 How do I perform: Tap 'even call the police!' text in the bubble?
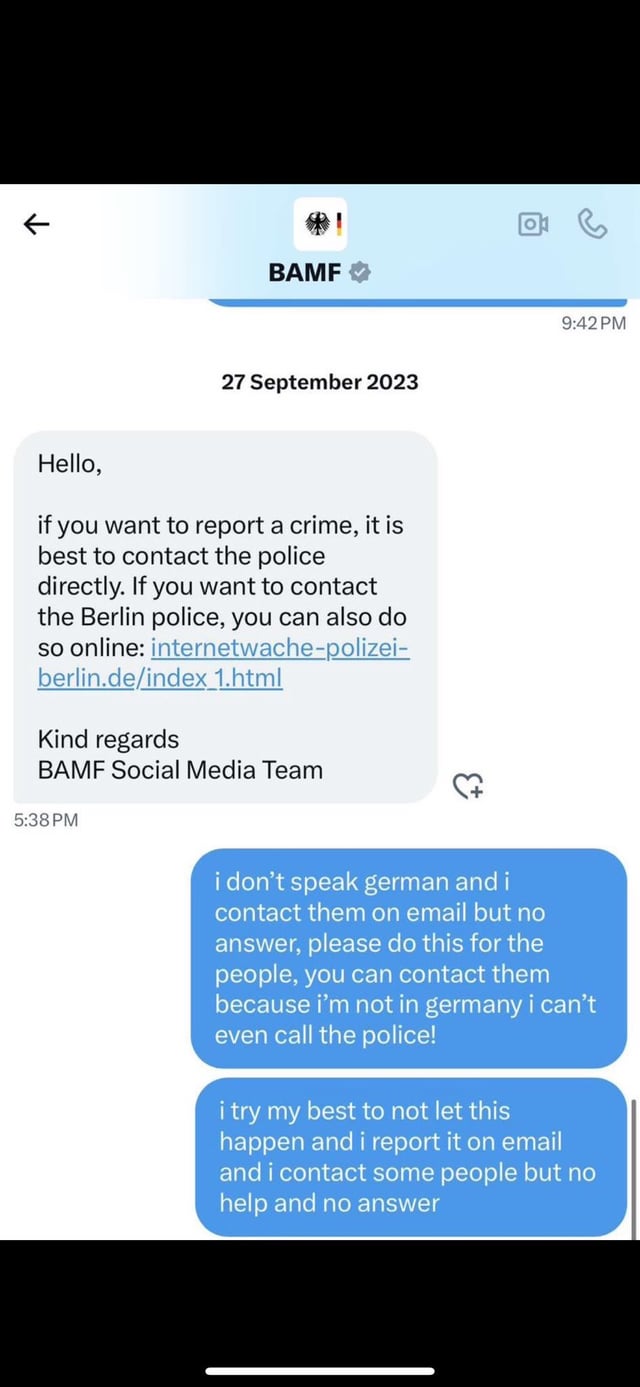click(x=325, y=1035)
